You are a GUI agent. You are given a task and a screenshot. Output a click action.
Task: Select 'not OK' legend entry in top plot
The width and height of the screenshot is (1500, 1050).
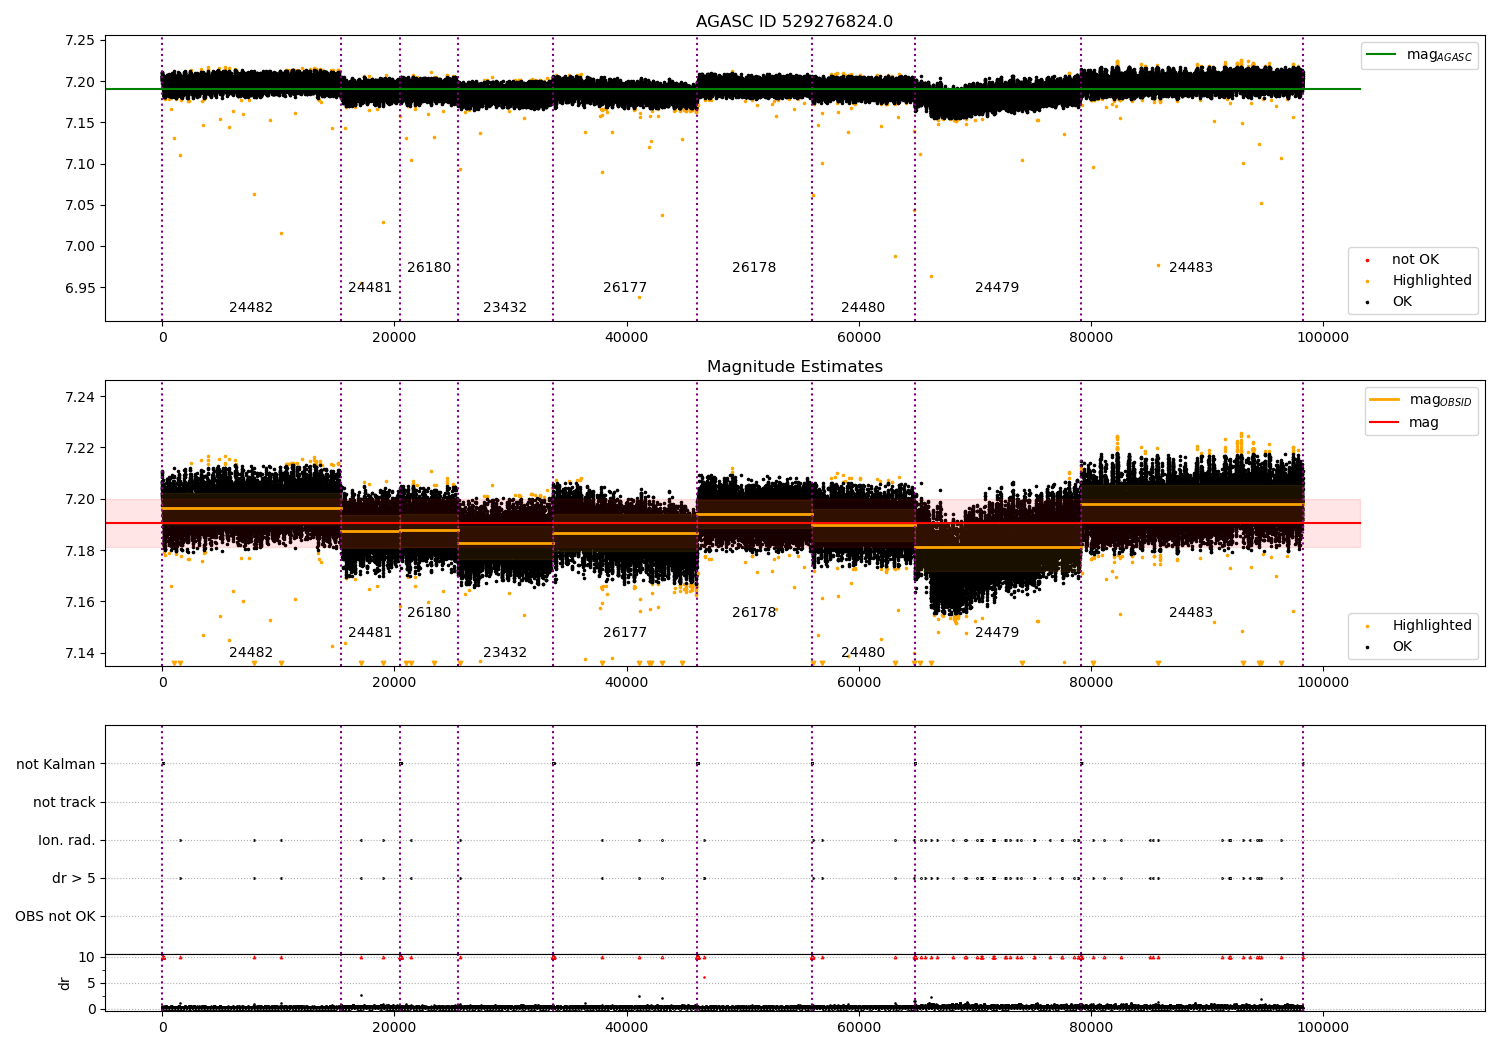coord(1415,260)
